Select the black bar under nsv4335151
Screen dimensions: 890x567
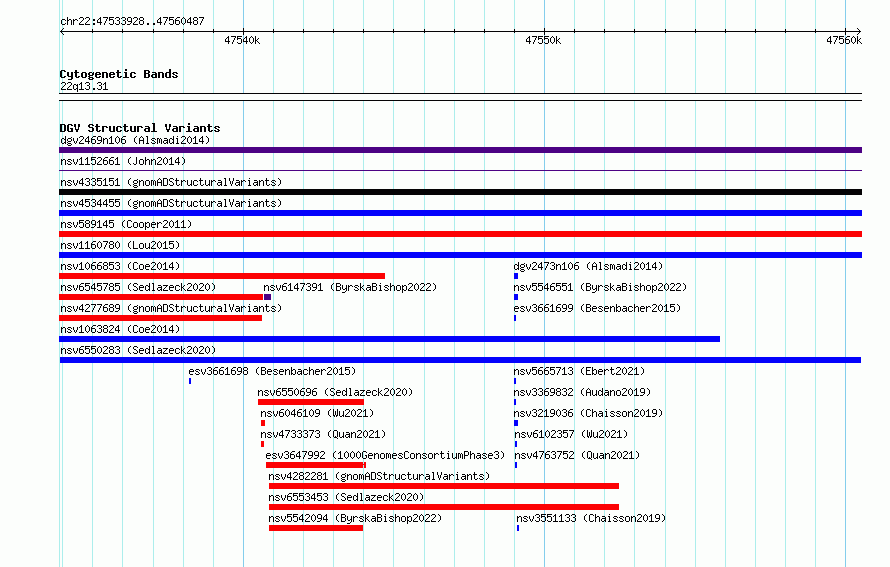[x=460, y=192]
